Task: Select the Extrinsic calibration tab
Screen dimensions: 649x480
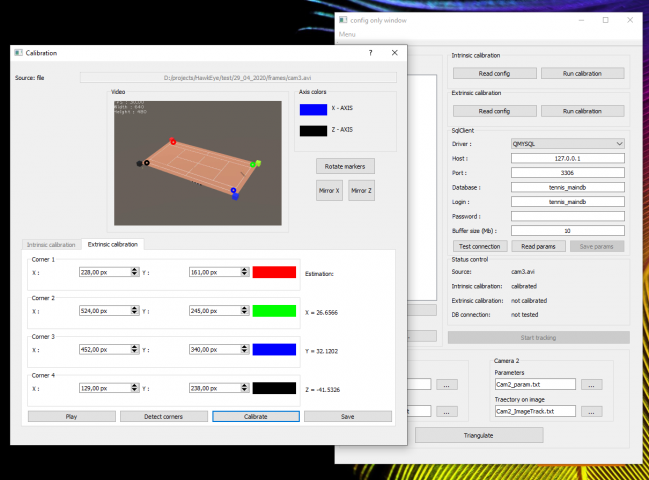Action: (x=113, y=244)
